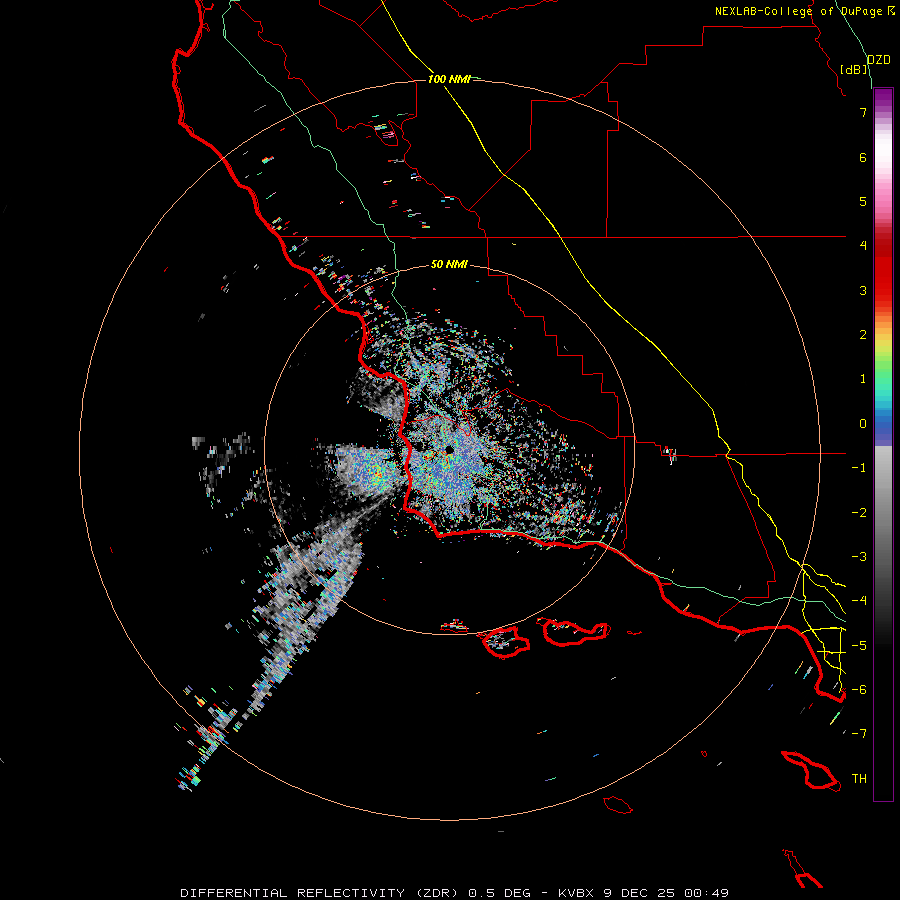The height and width of the screenshot is (900, 900).
Task: Click the 0.5 DEG elevation text in the caption
Action: (499, 893)
